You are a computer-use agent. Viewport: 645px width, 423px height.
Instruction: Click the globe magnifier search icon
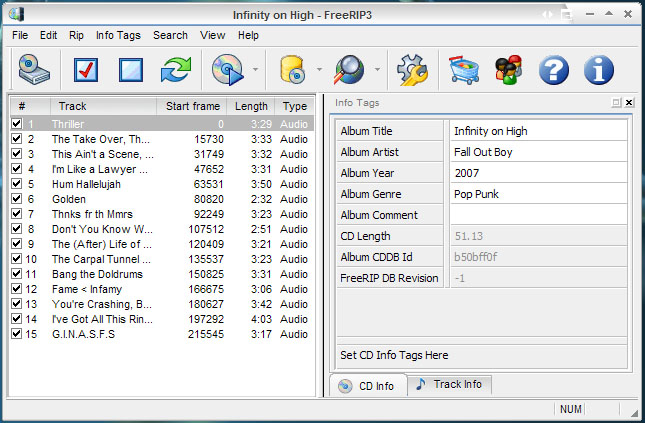click(349, 70)
